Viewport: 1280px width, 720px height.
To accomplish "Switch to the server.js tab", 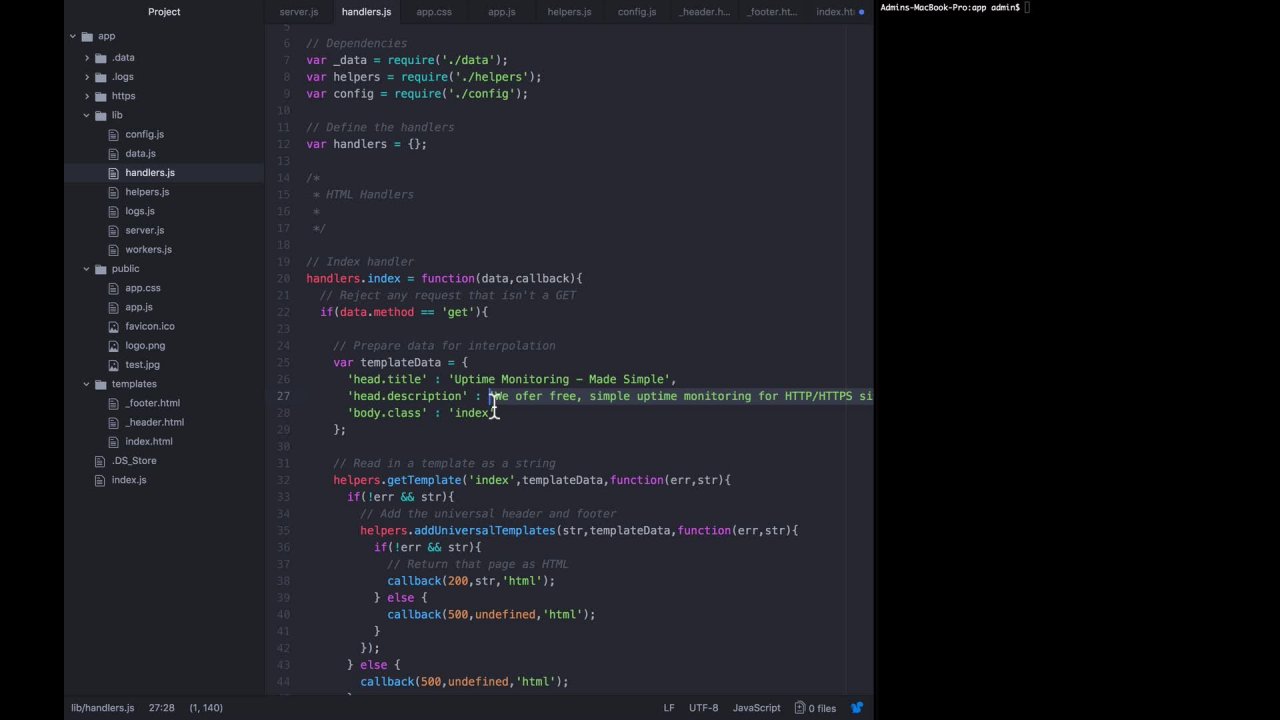I will 298,12.
